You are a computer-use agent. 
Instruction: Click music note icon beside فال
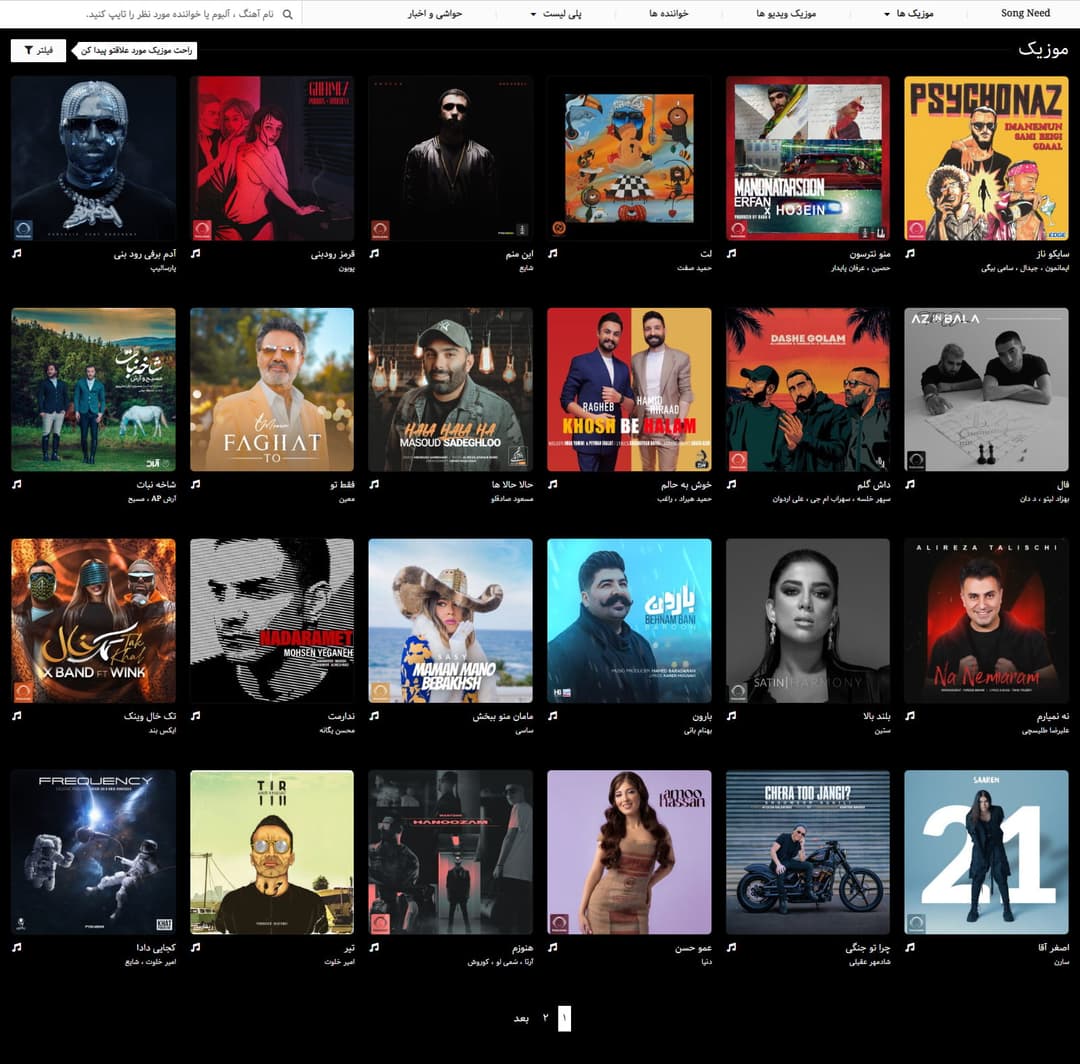tap(910, 484)
